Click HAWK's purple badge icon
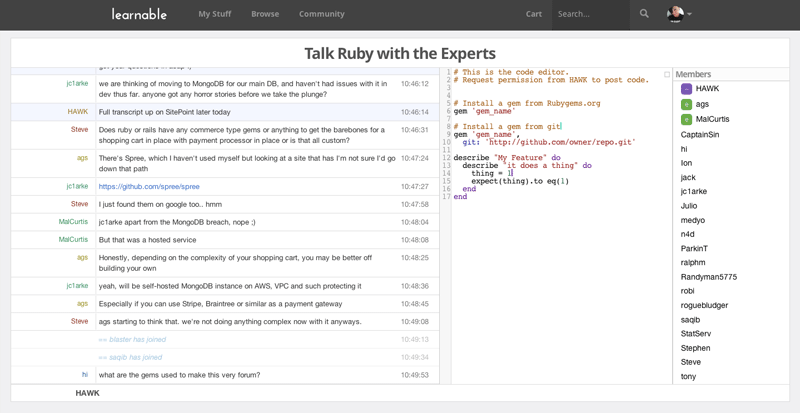The image size is (800, 413). pos(686,89)
